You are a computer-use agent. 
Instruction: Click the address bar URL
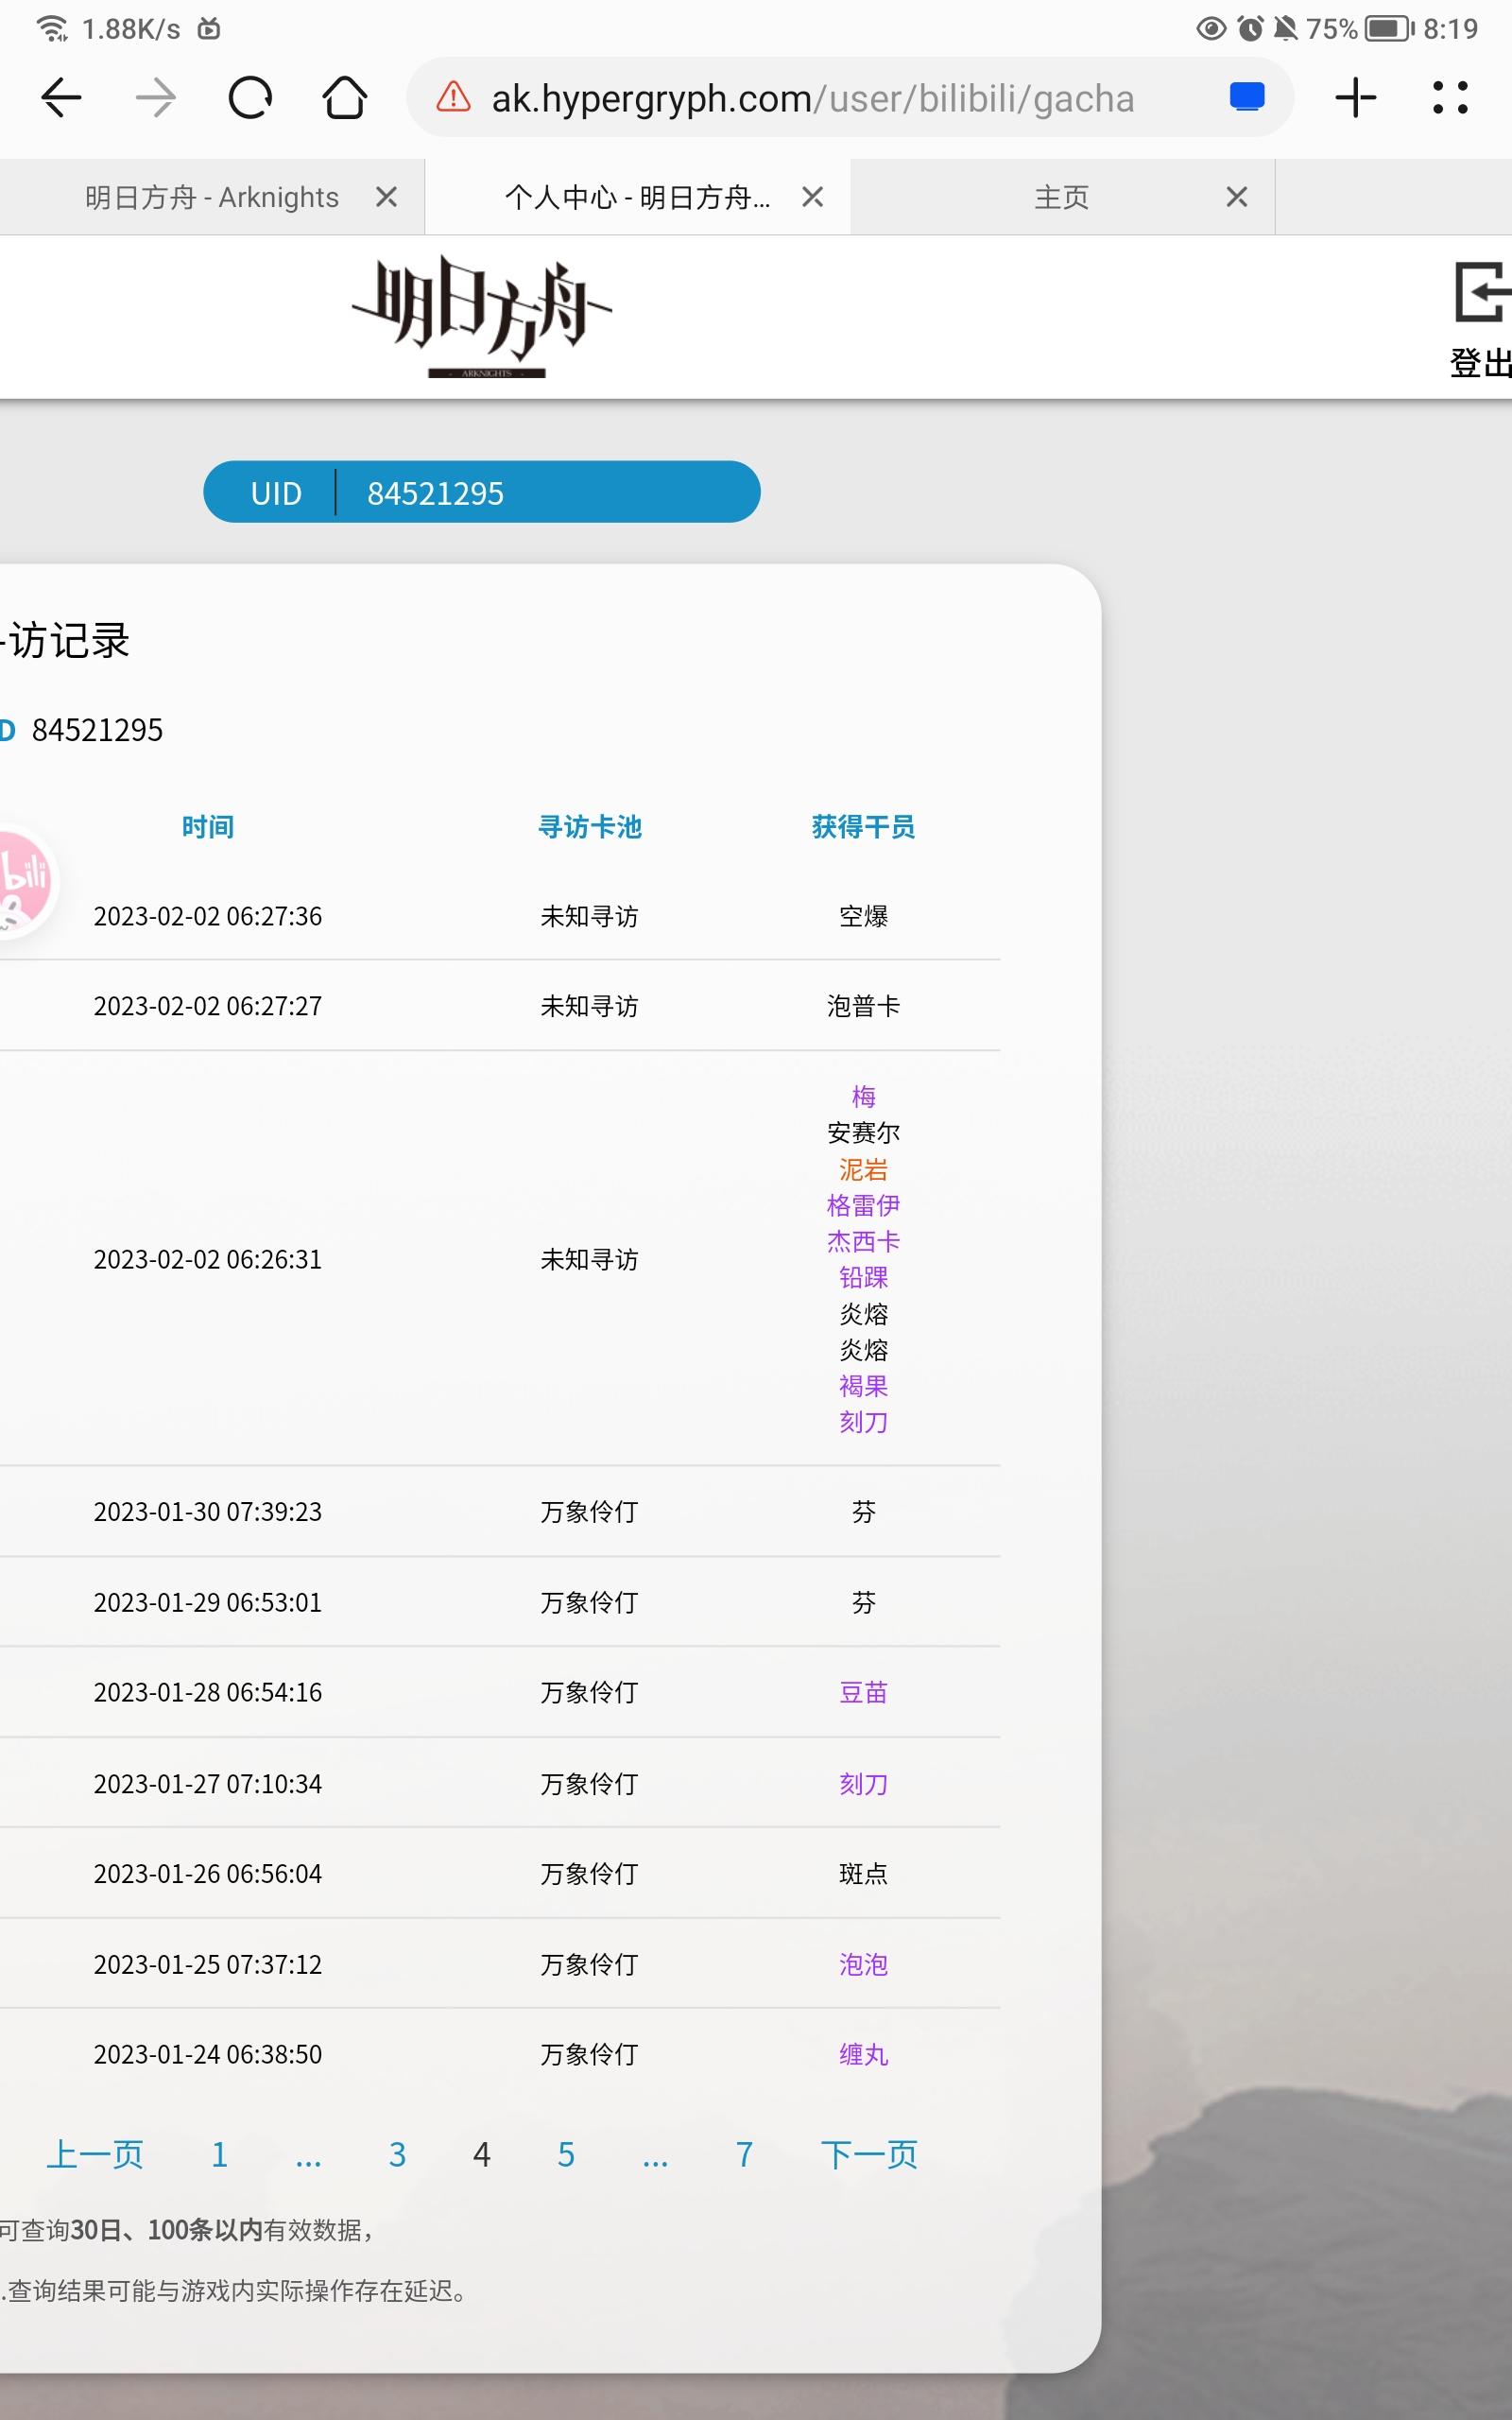pyautogui.click(x=812, y=99)
